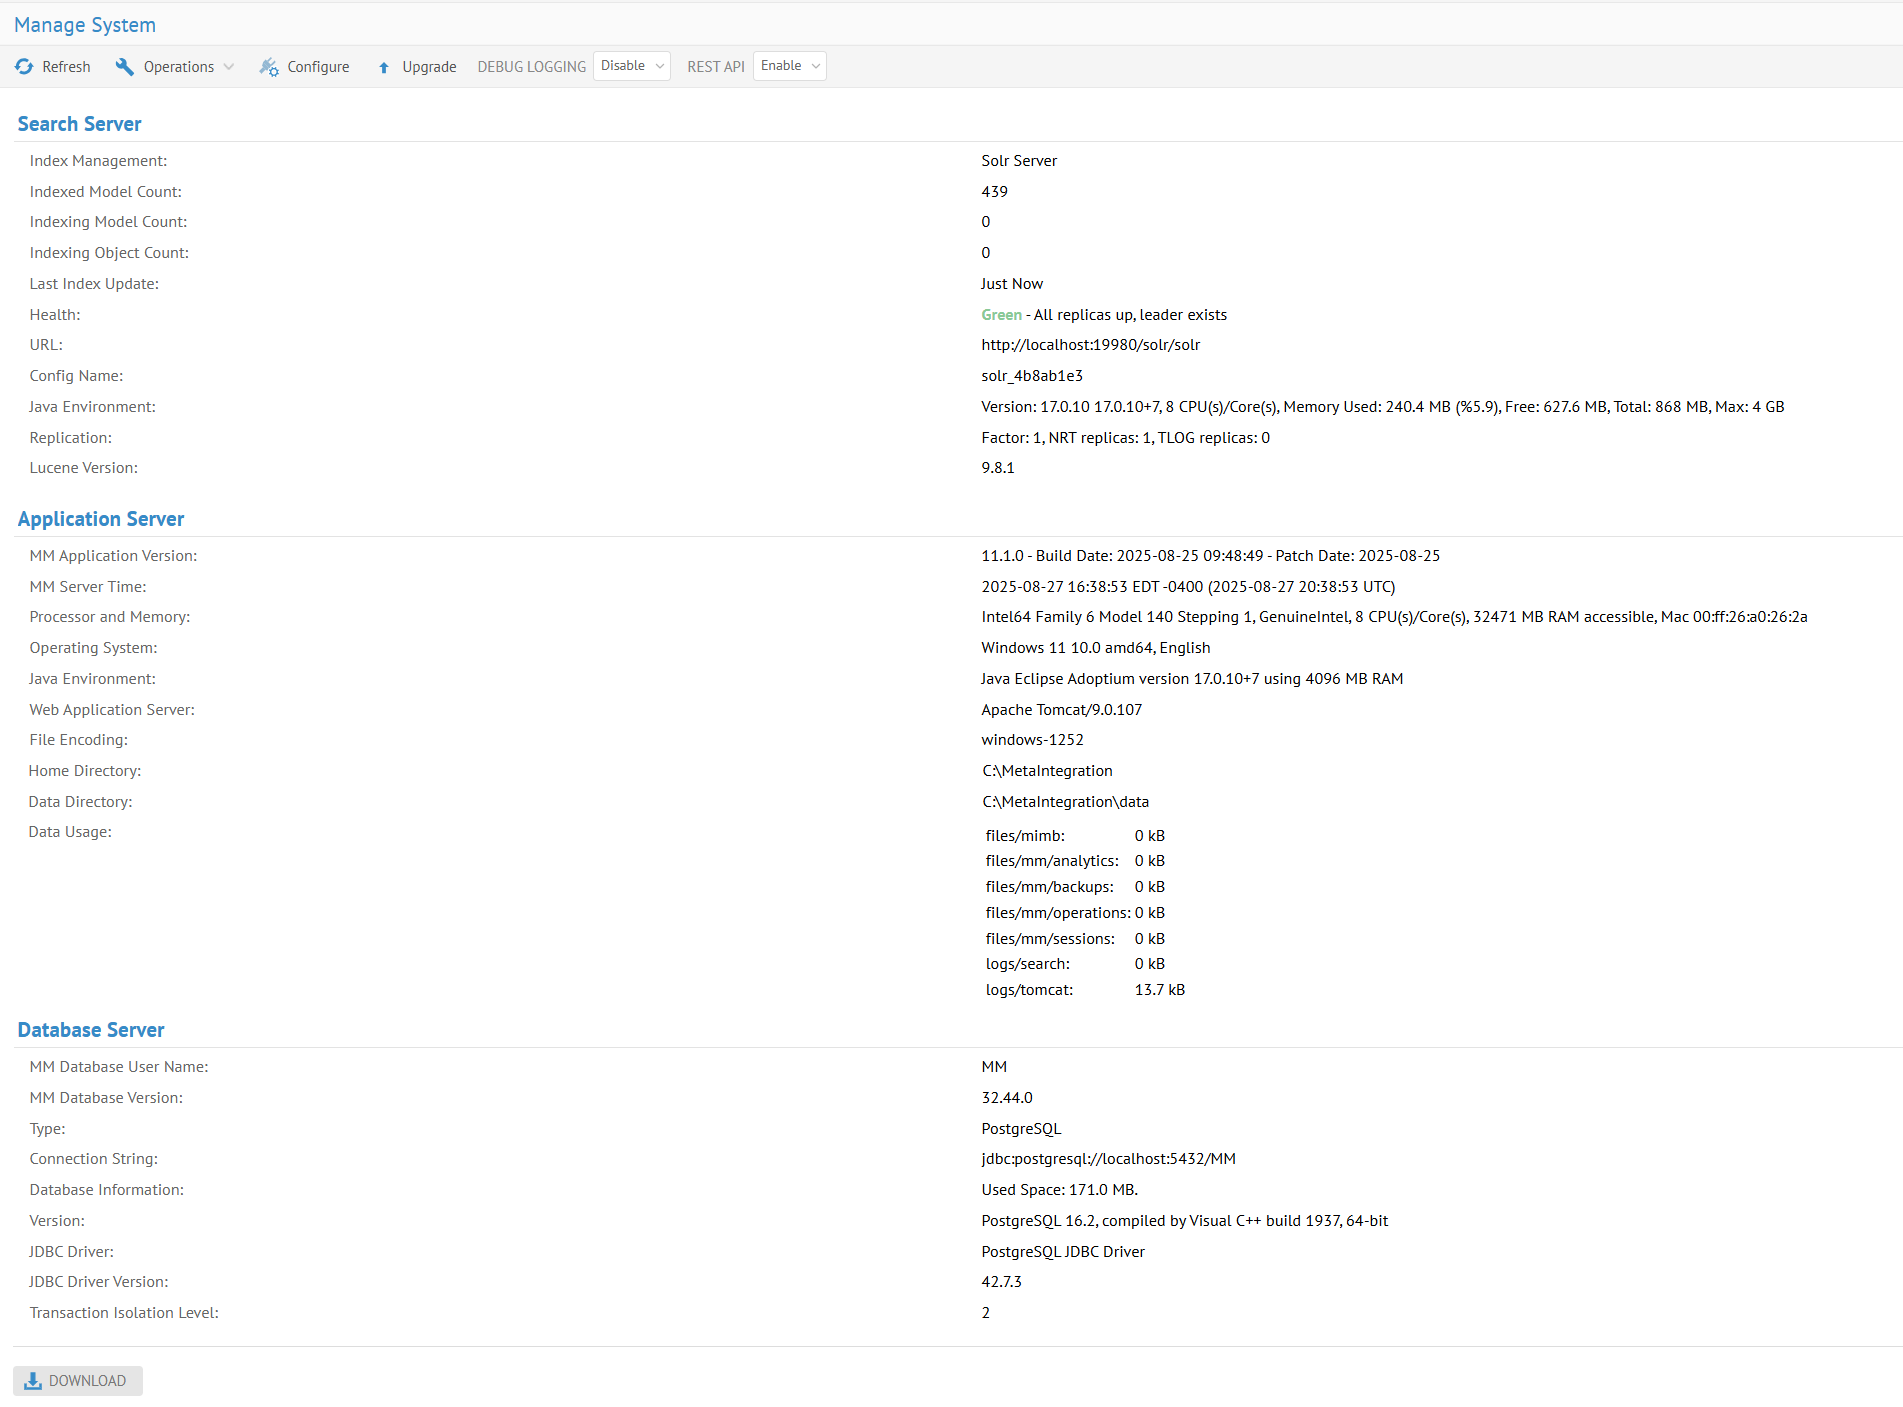
Task: Click the green Health status text
Action: click(1001, 315)
